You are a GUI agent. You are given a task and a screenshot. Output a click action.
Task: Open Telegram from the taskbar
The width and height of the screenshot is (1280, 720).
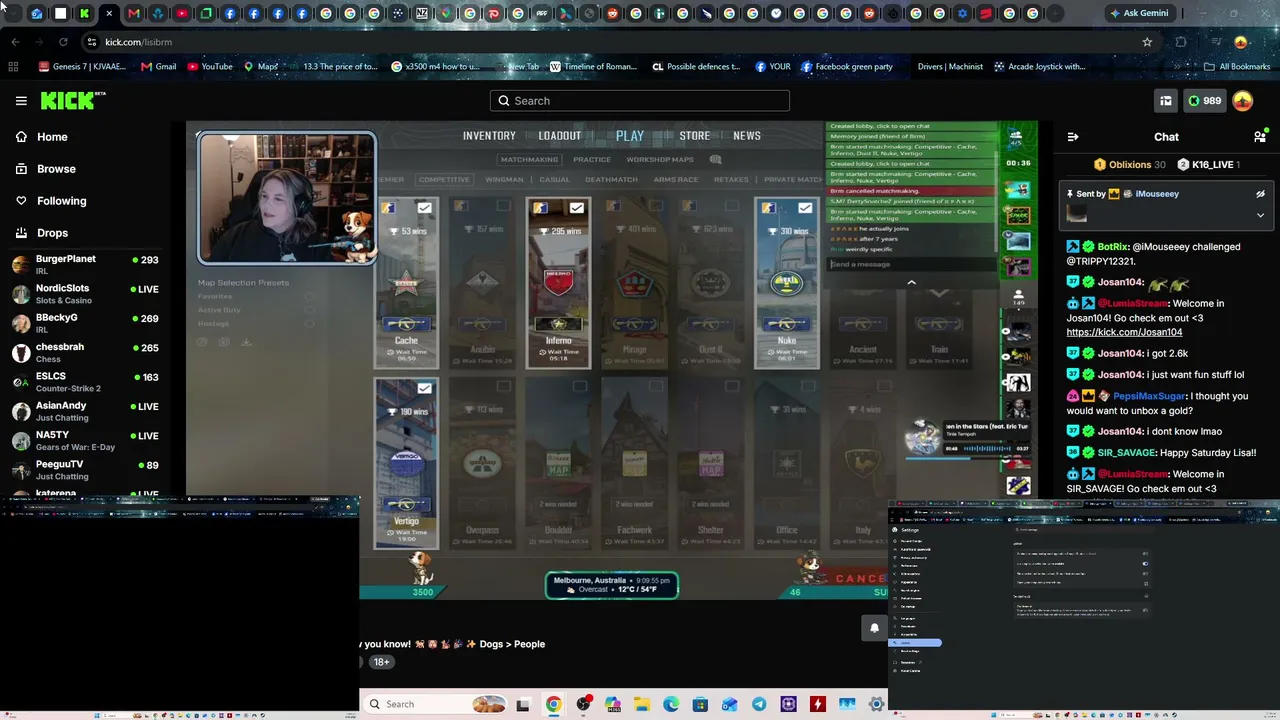(759, 704)
